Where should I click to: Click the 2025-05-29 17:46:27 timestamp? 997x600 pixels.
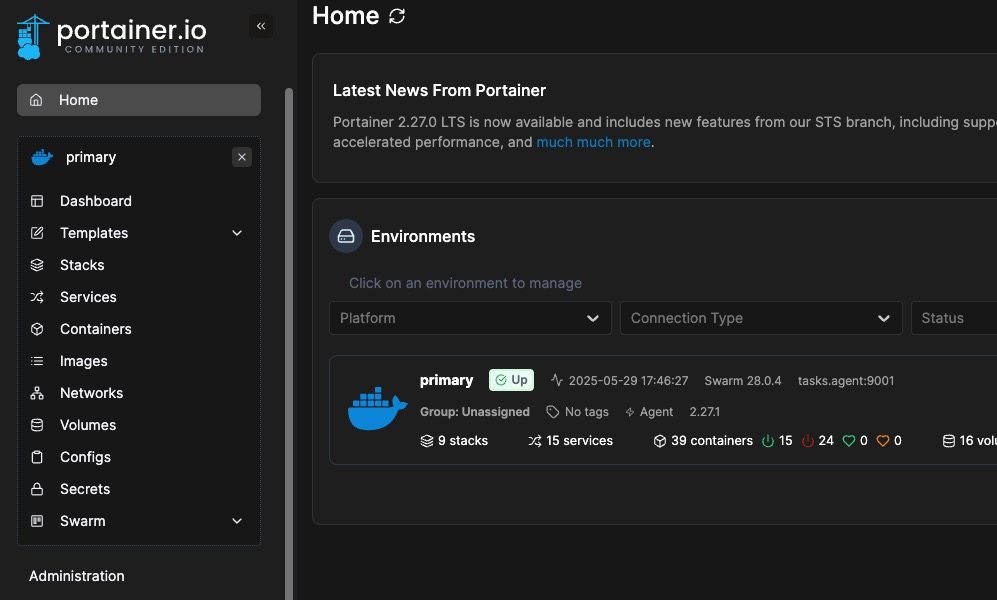pos(628,381)
